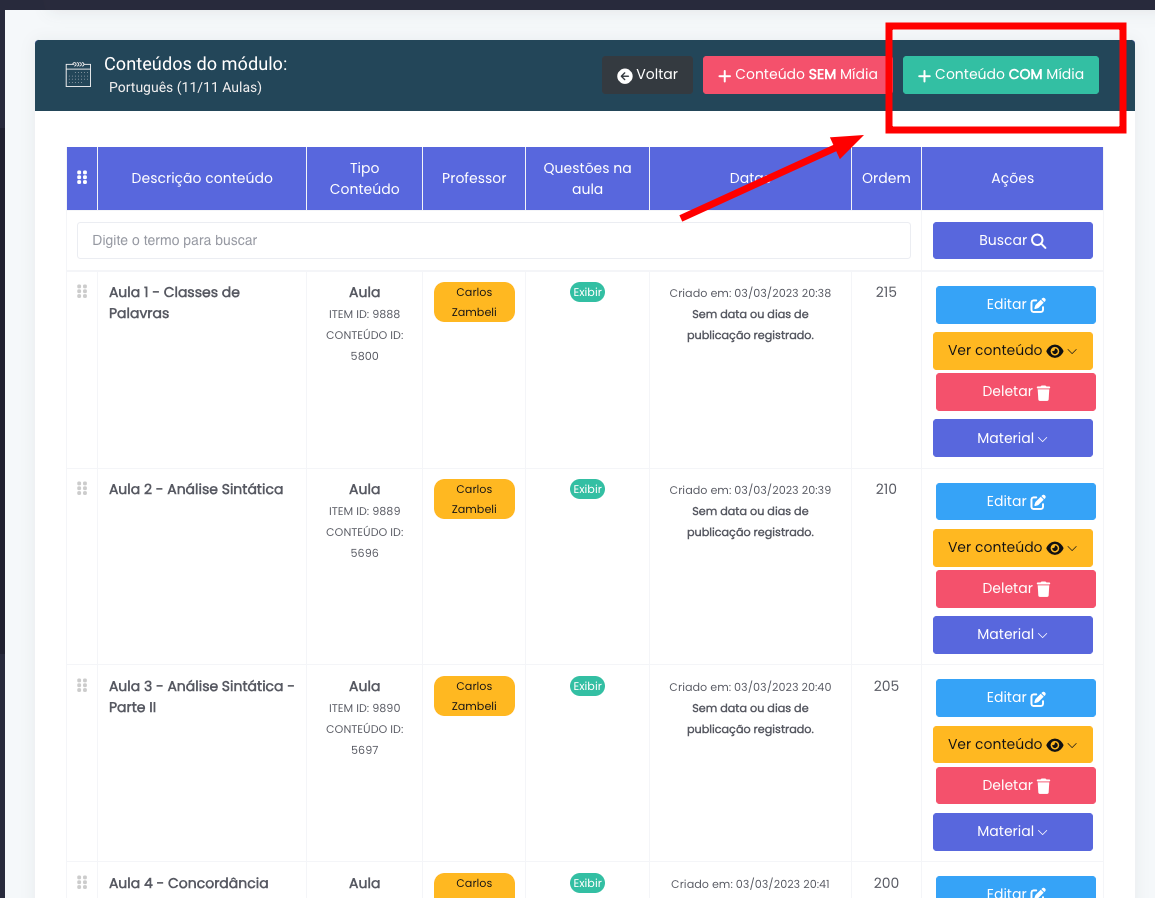Image resolution: width=1155 pixels, height=898 pixels.
Task: Grab the drag handle for Aula 2 row
Action: [x=82, y=489]
